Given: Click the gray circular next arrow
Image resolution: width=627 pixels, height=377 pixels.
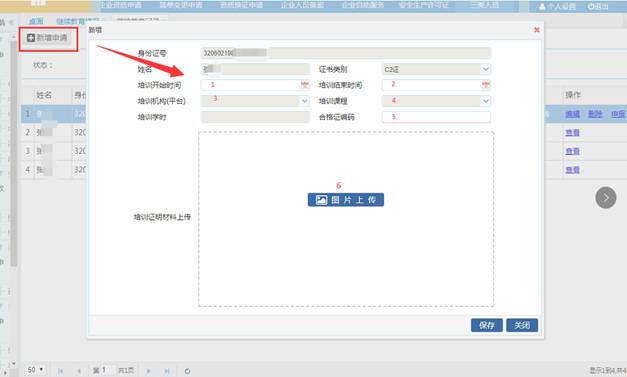Looking at the screenshot, I should pyautogui.click(x=605, y=197).
